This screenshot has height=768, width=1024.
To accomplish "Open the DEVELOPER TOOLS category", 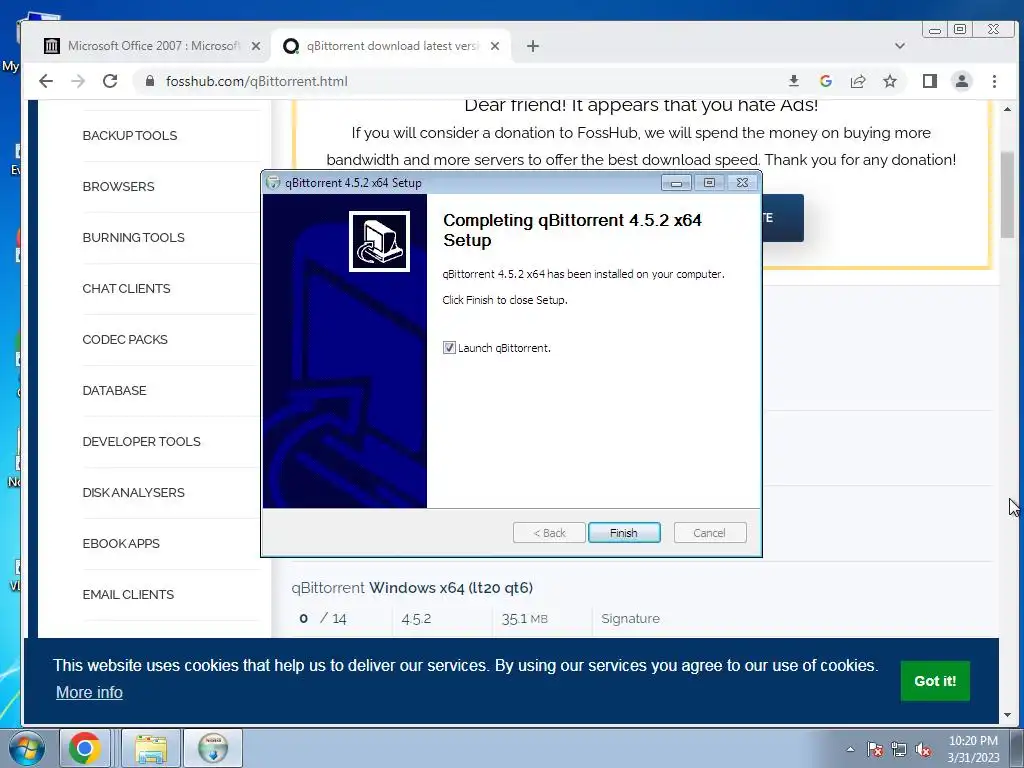I will 141,441.
